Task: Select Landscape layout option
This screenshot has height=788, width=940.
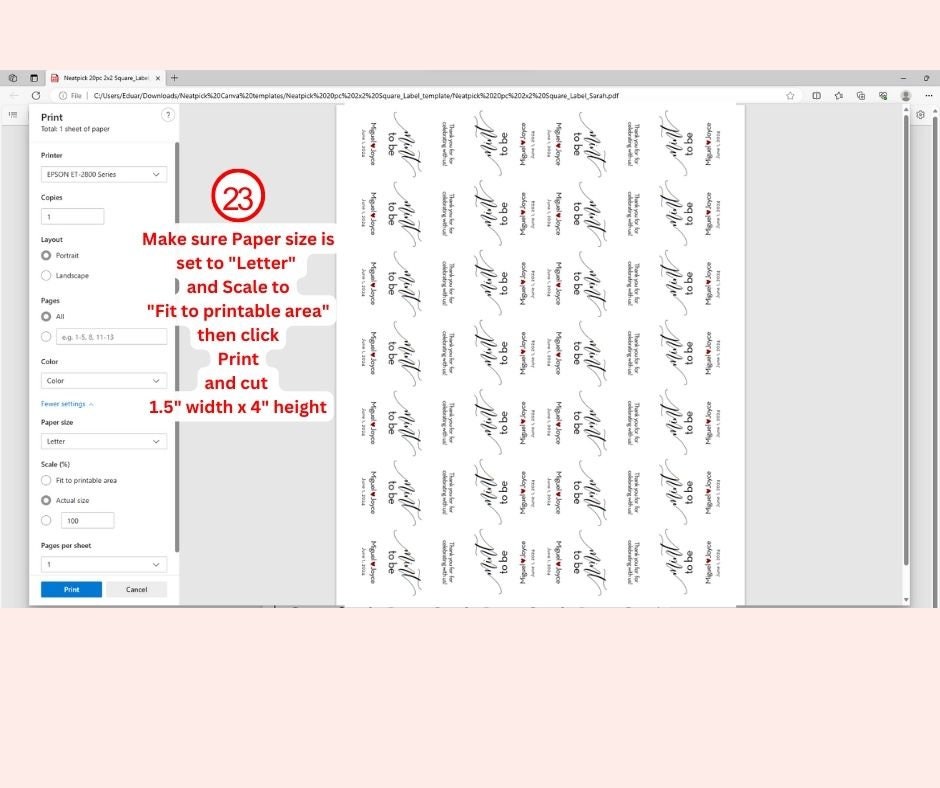Action: pos(46,275)
